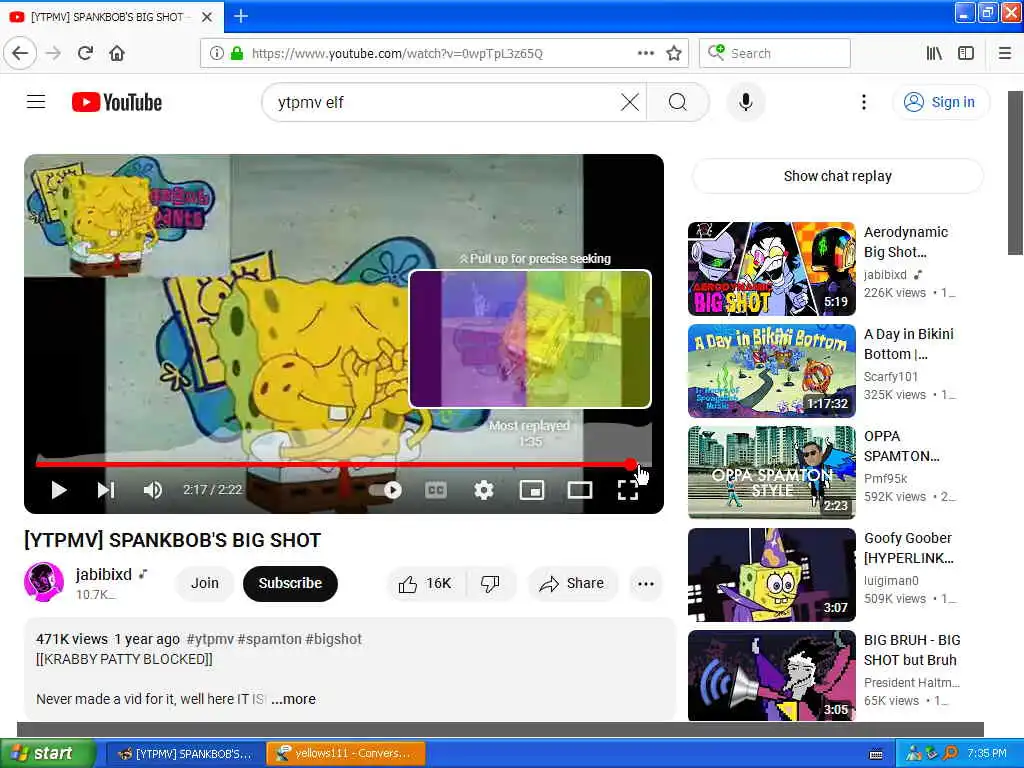The width and height of the screenshot is (1024, 768).
Task: Mute the video volume
Action: pyautogui.click(x=153, y=490)
